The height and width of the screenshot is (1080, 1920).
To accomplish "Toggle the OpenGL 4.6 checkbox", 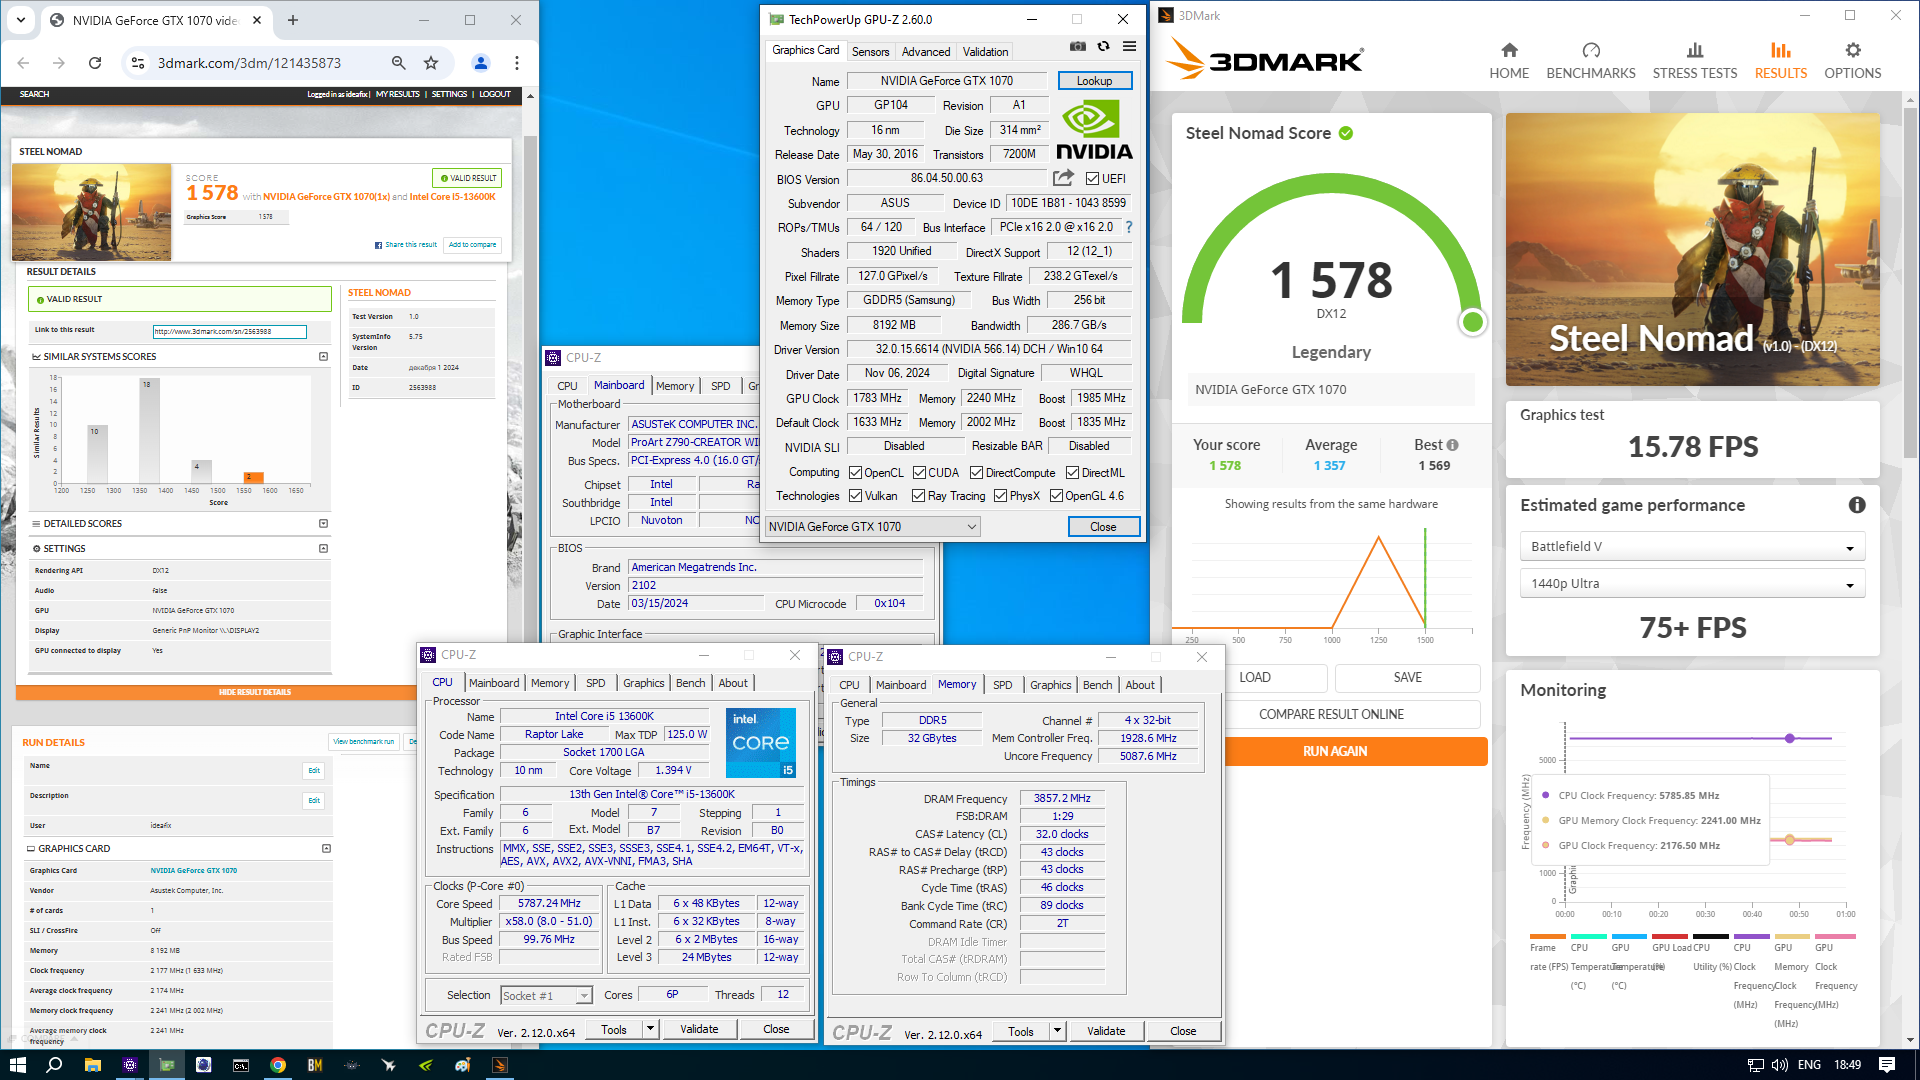I will [x=1056, y=496].
